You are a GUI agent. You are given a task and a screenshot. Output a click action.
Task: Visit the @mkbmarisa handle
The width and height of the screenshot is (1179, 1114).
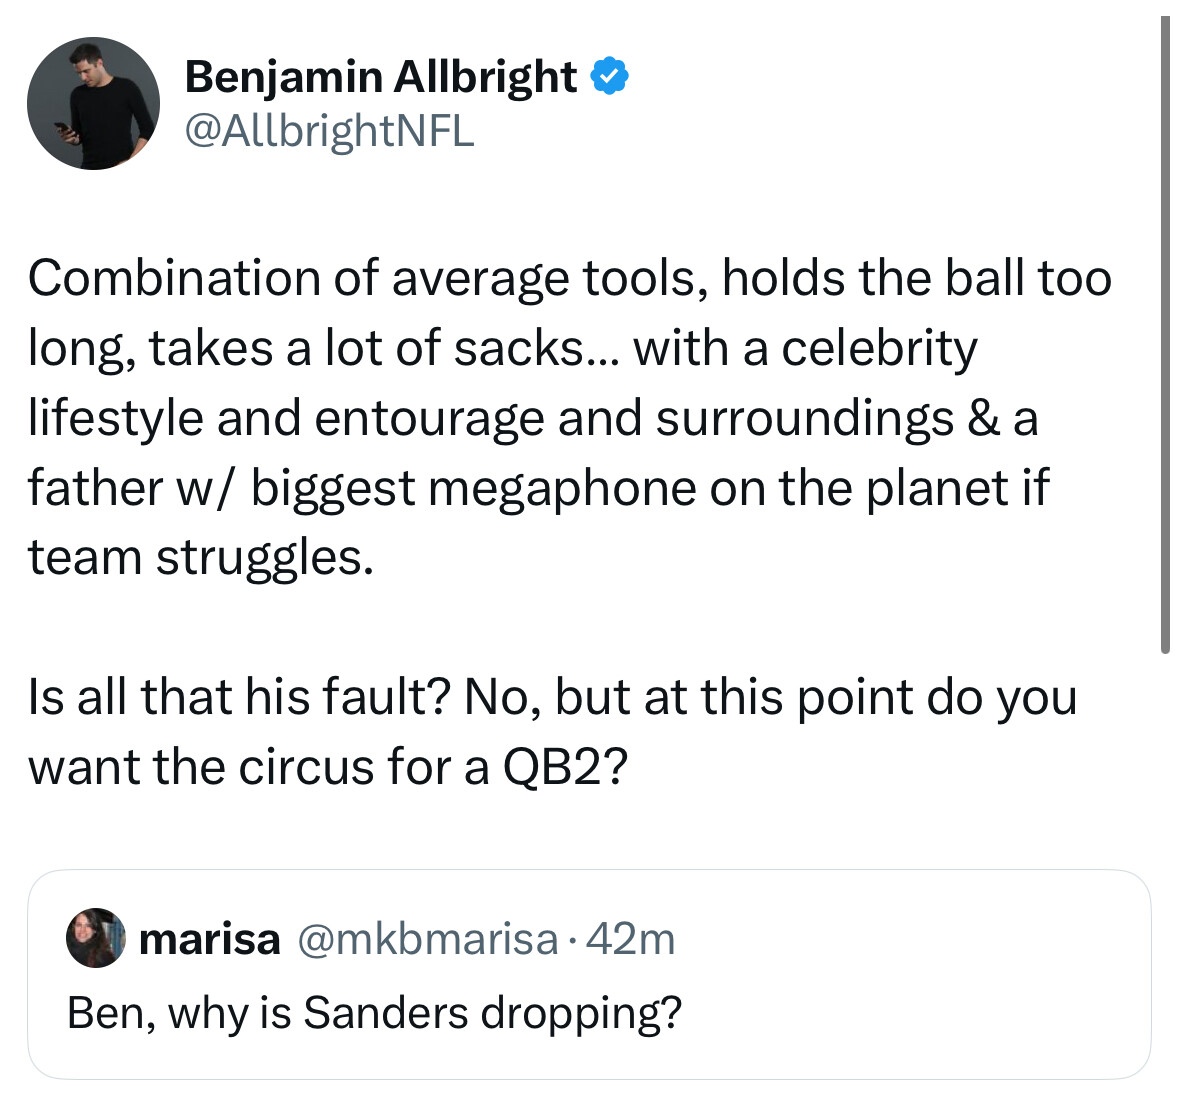point(428,939)
